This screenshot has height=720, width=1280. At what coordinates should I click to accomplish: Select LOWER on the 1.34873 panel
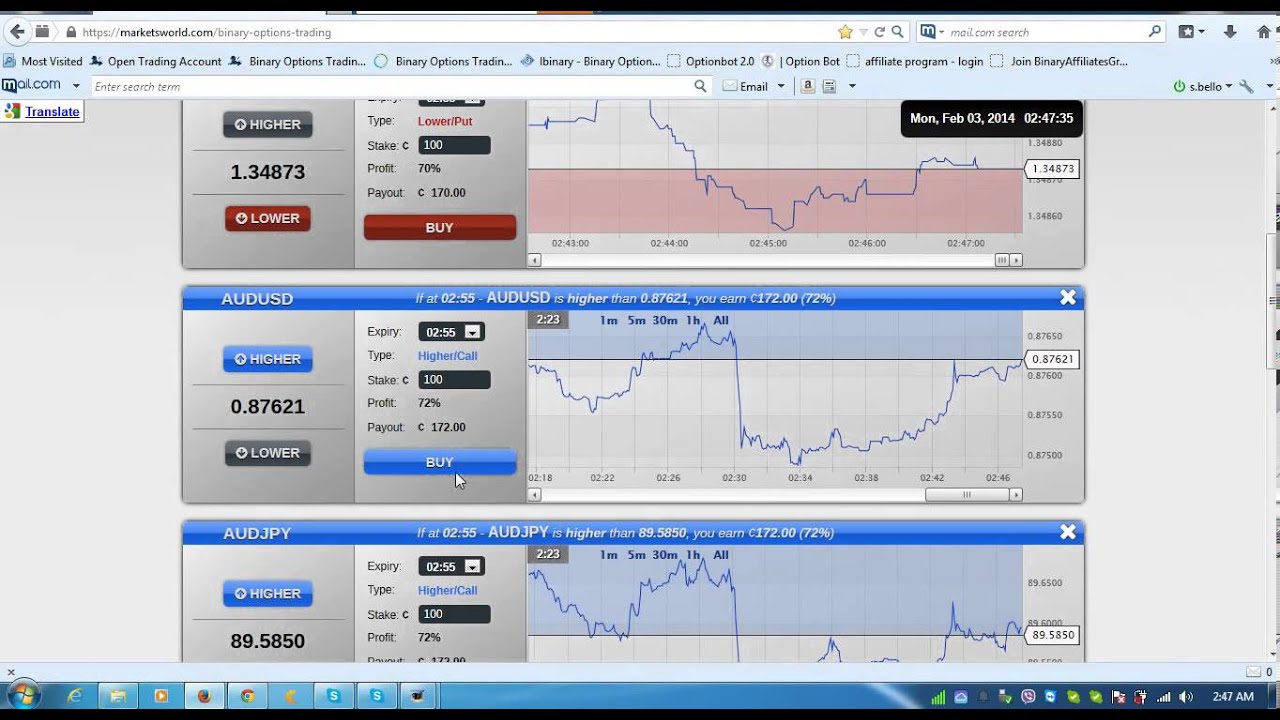point(268,218)
